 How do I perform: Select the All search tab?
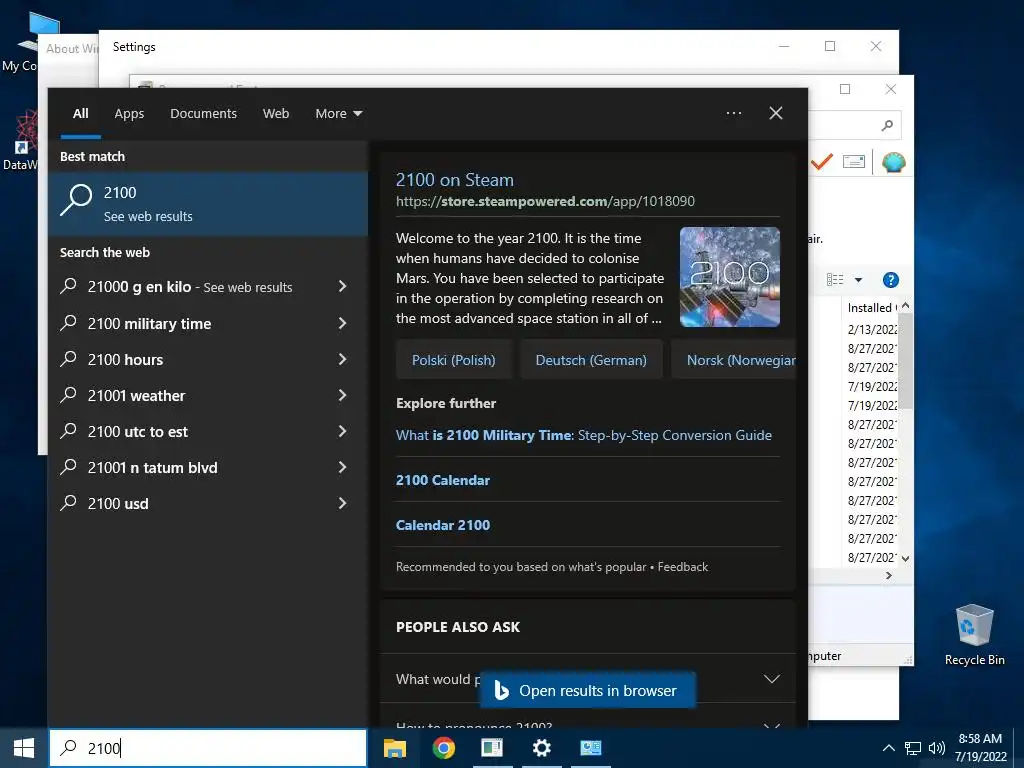(x=80, y=114)
